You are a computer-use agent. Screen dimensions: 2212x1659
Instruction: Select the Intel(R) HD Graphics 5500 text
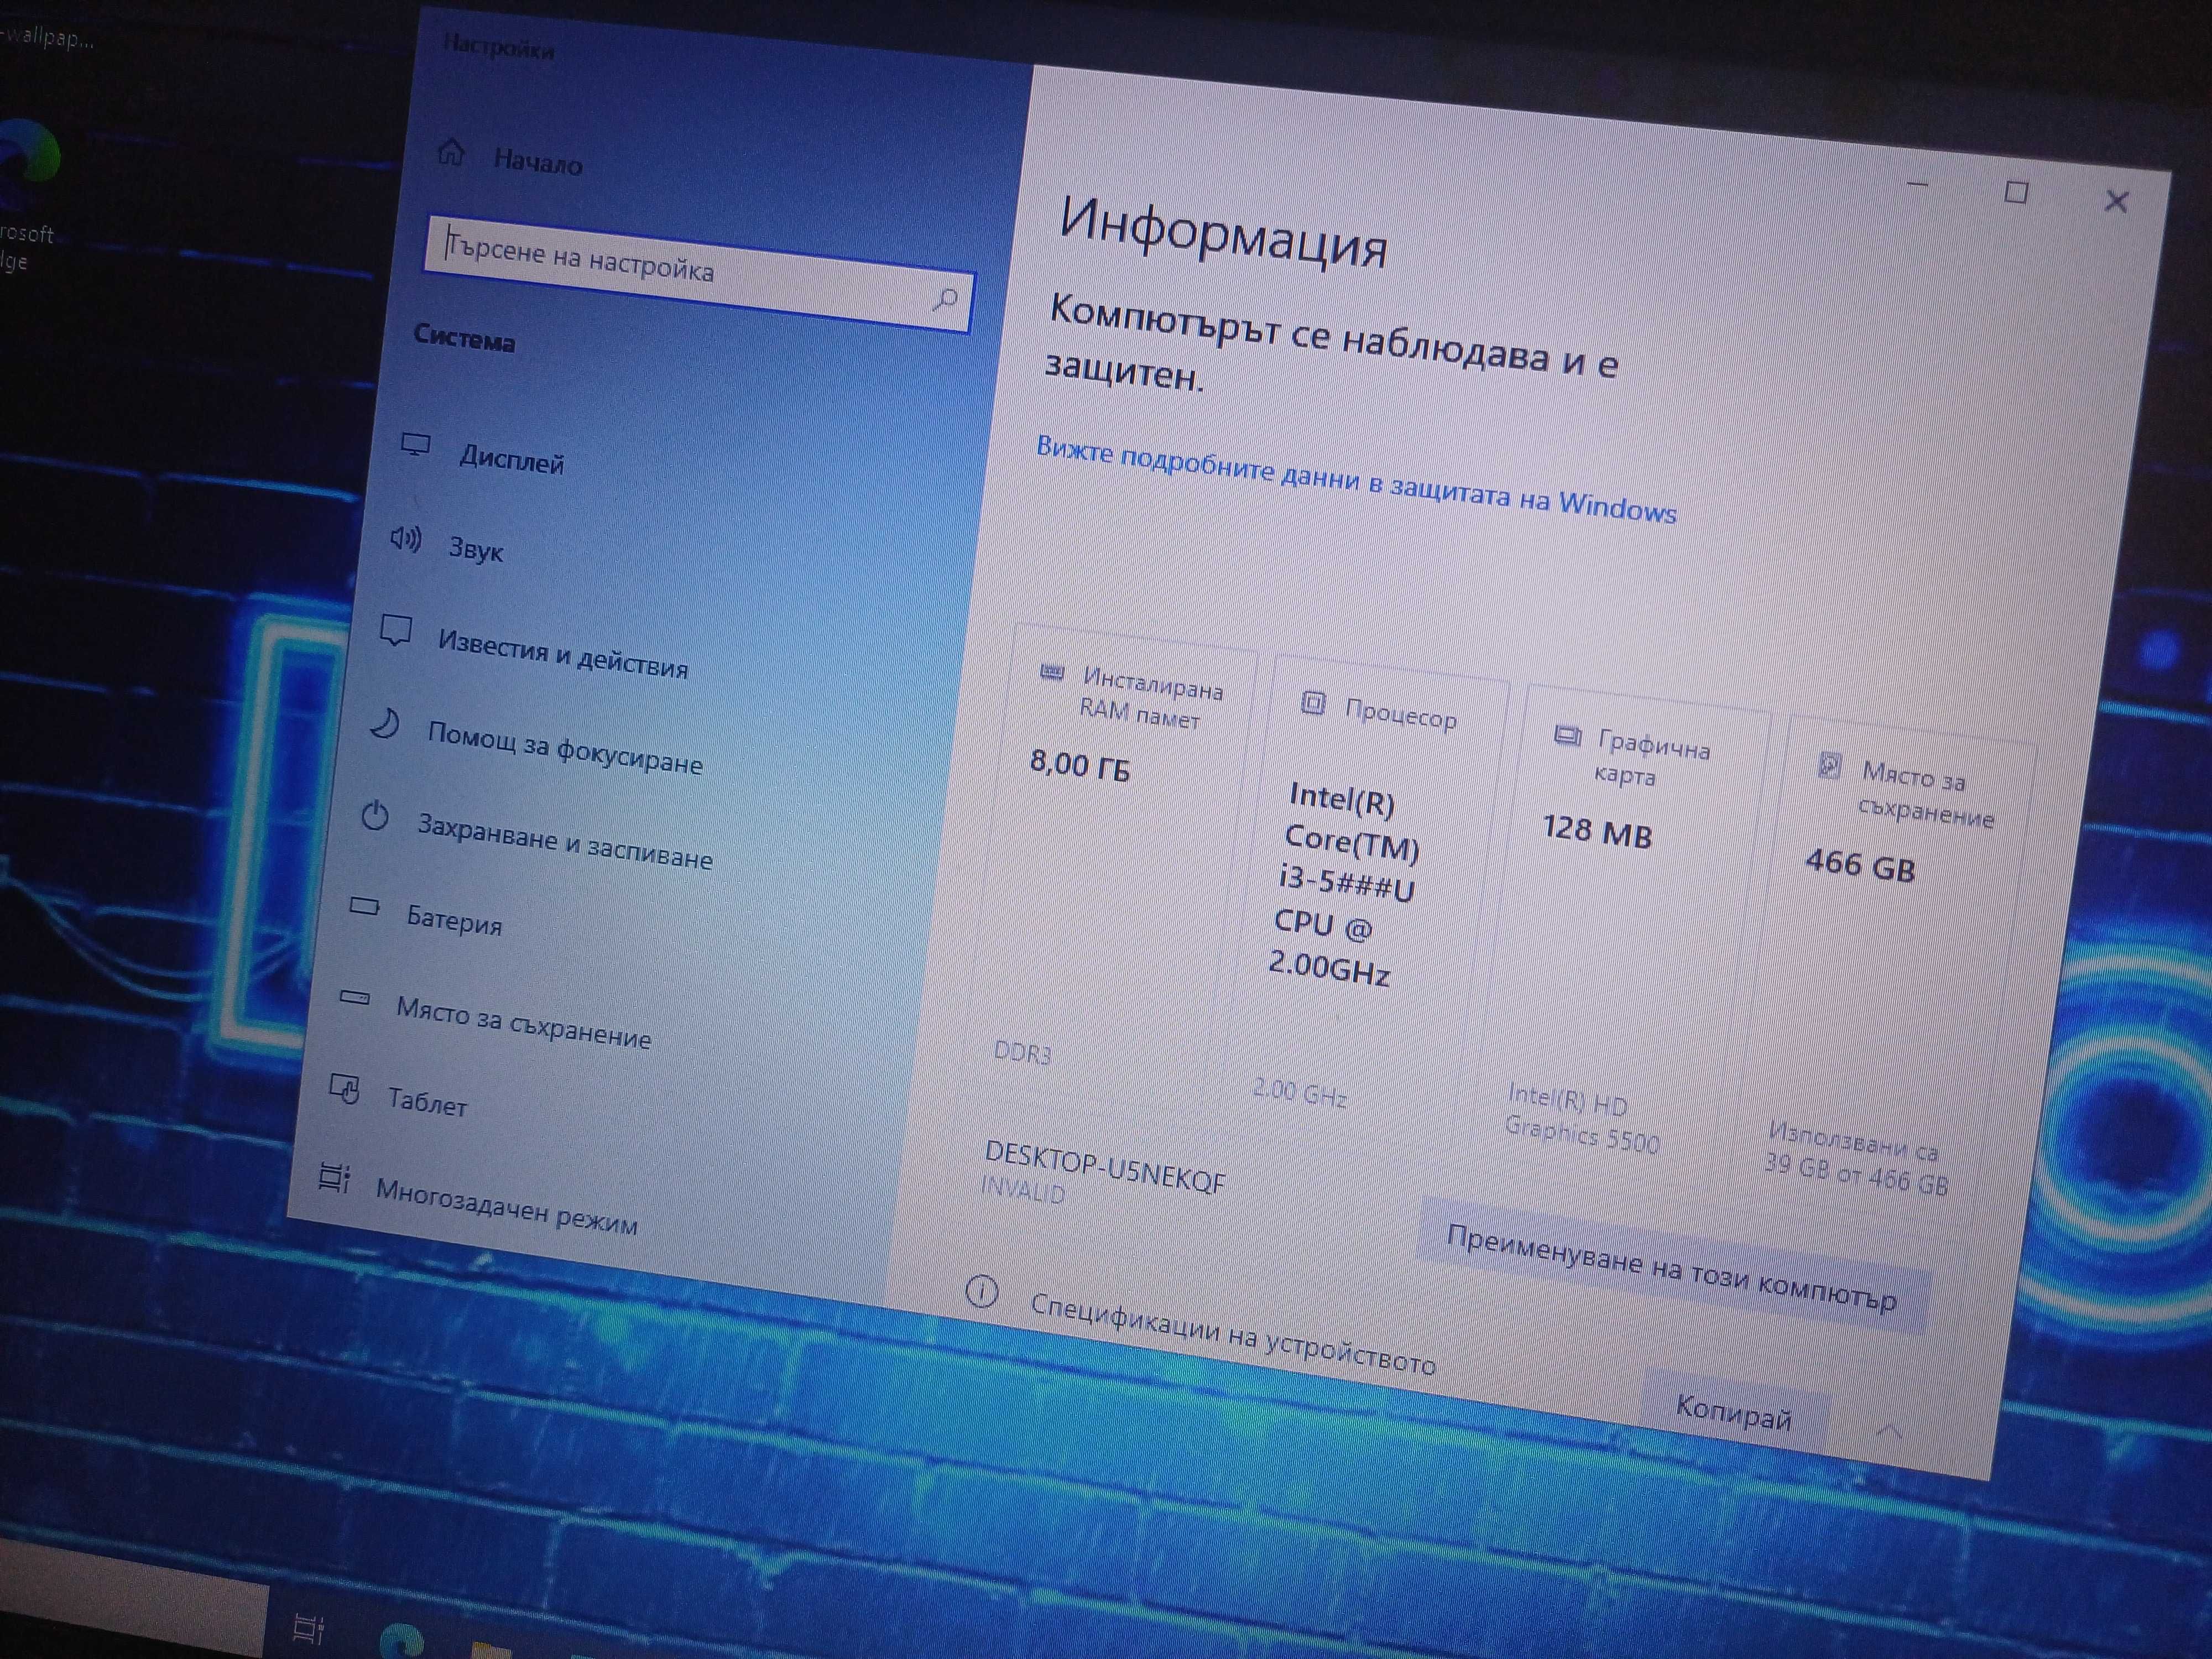1582,1118
